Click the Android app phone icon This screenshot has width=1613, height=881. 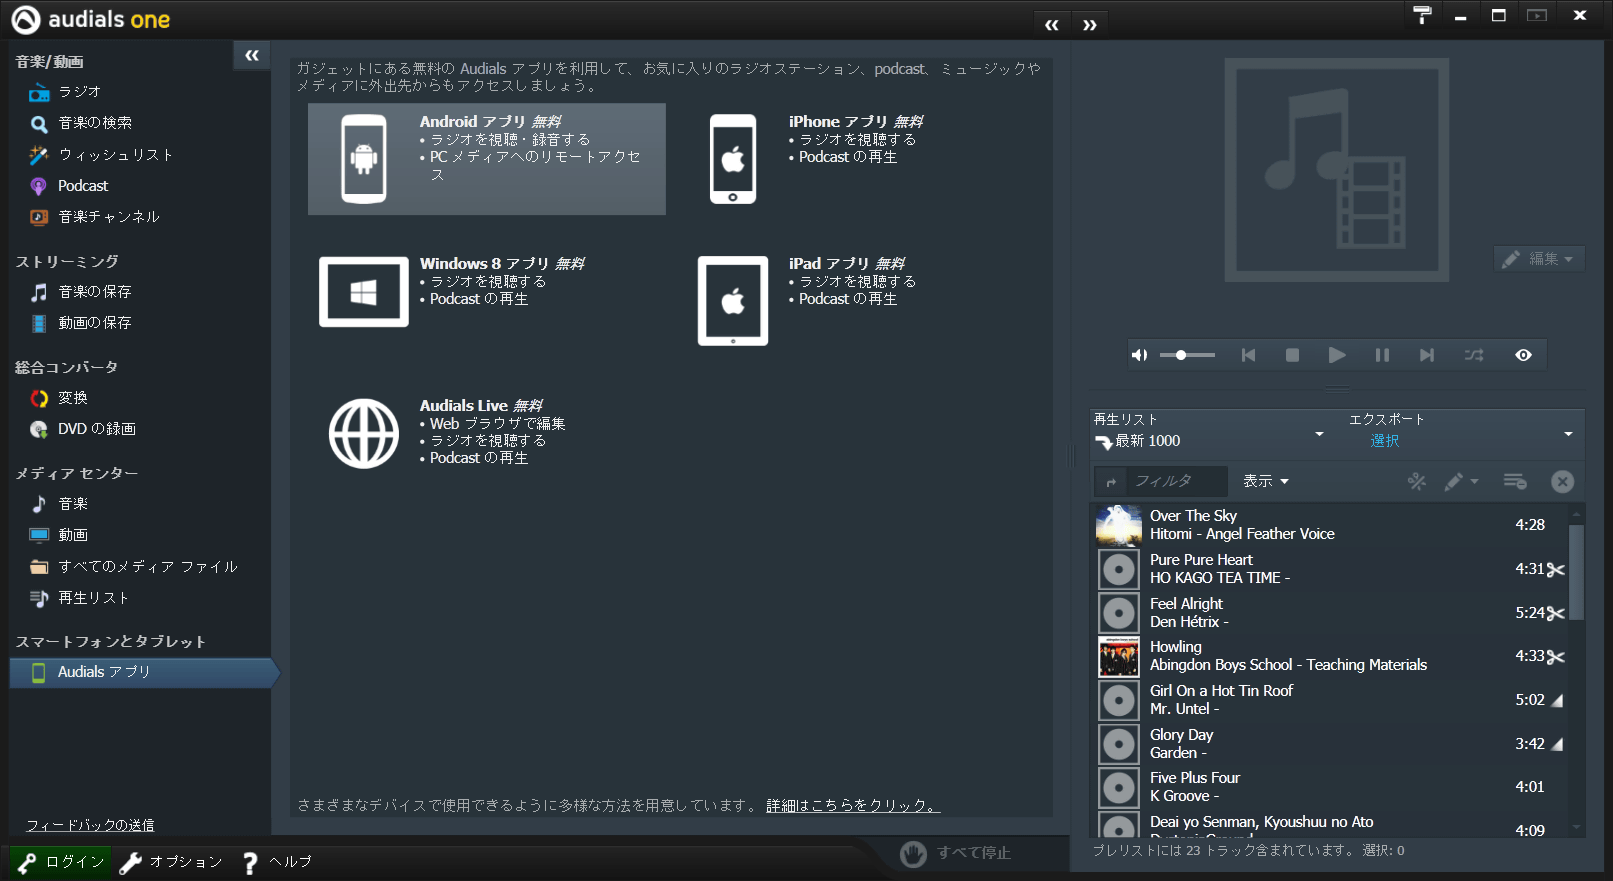click(364, 159)
